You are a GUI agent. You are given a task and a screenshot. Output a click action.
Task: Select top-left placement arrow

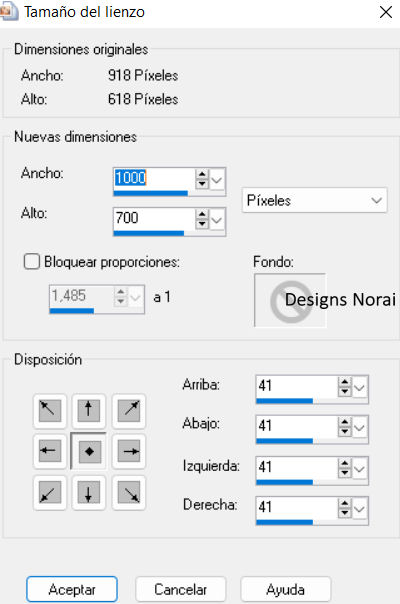click(50, 411)
